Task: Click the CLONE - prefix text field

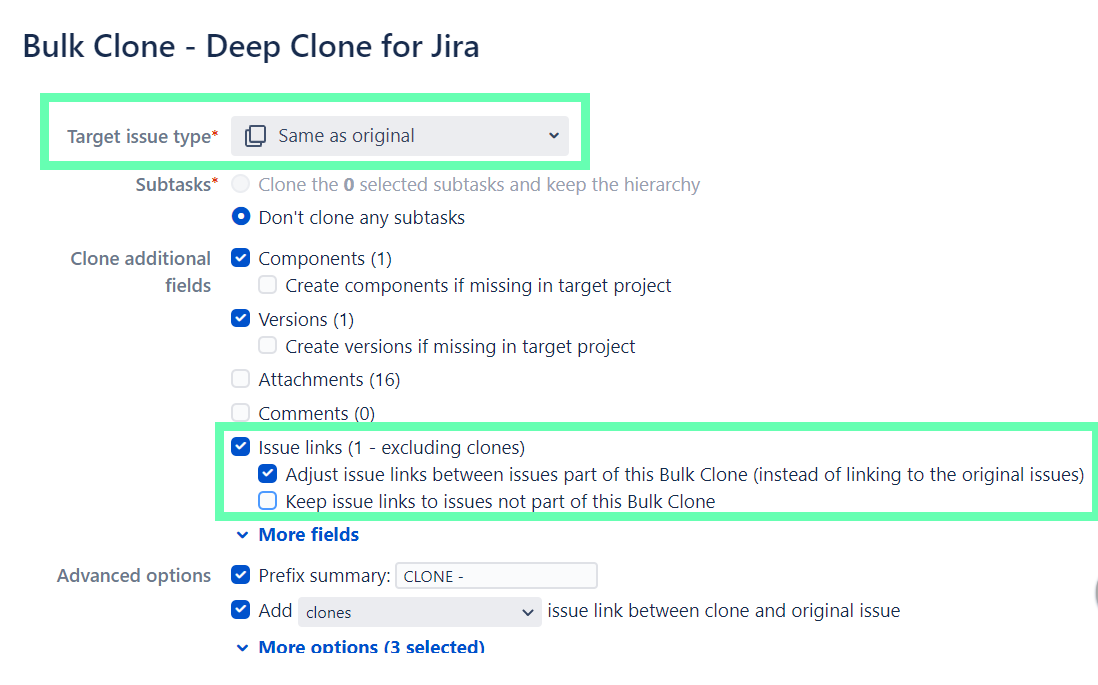Action: pos(496,575)
